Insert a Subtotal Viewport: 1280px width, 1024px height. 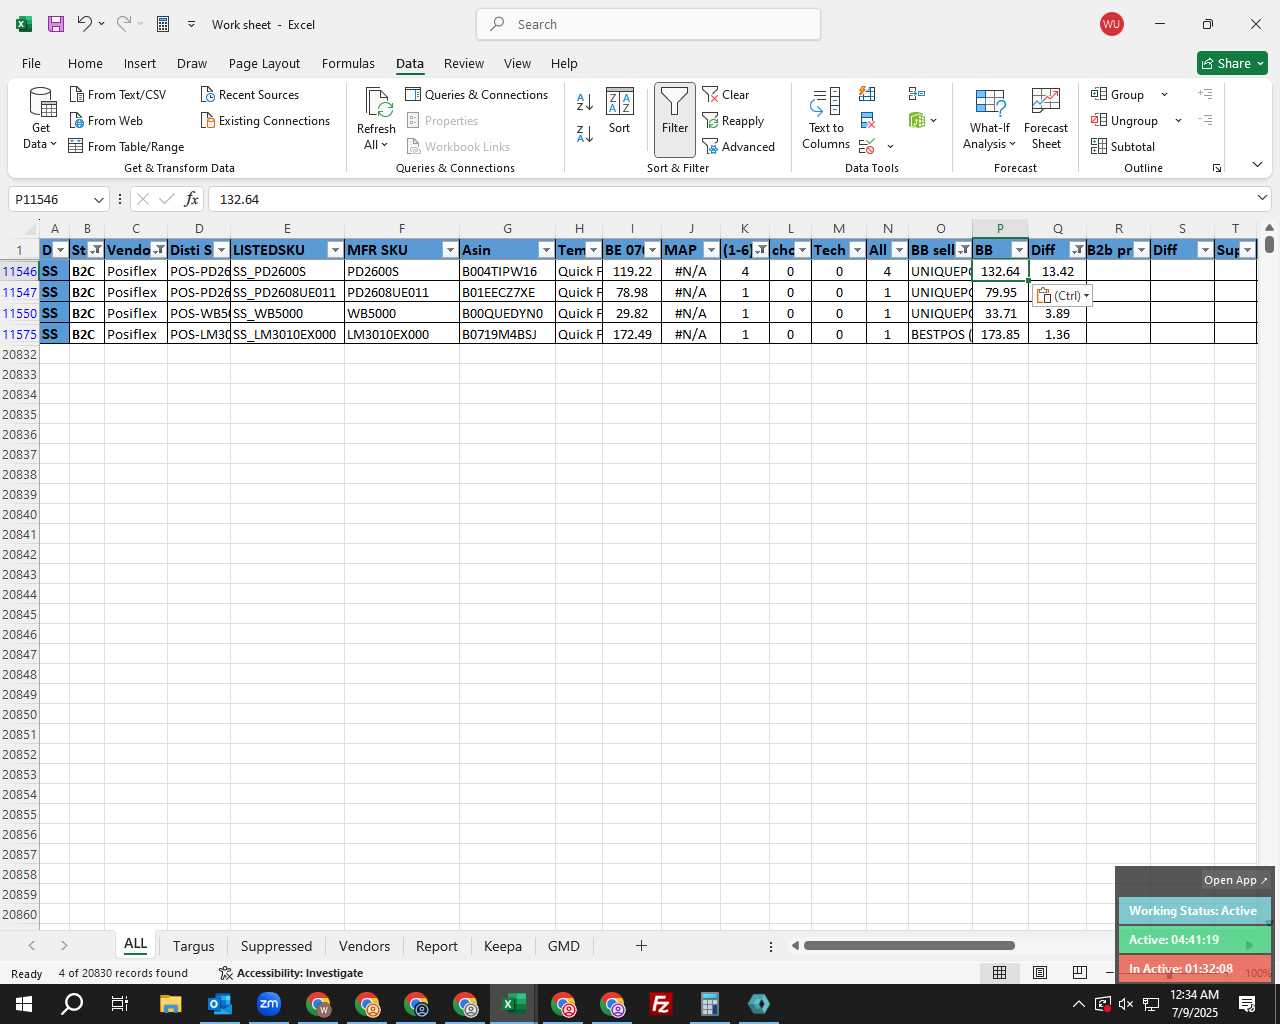(x=1123, y=146)
